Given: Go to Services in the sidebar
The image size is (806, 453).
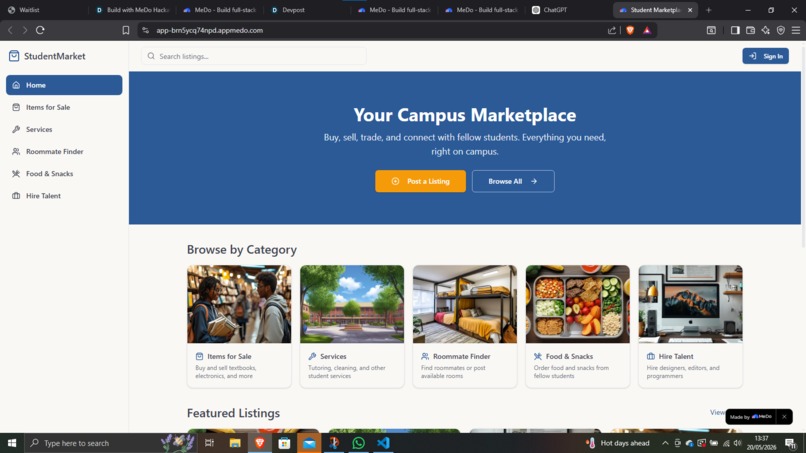Looking at the screenshot, I should [64, 129].
